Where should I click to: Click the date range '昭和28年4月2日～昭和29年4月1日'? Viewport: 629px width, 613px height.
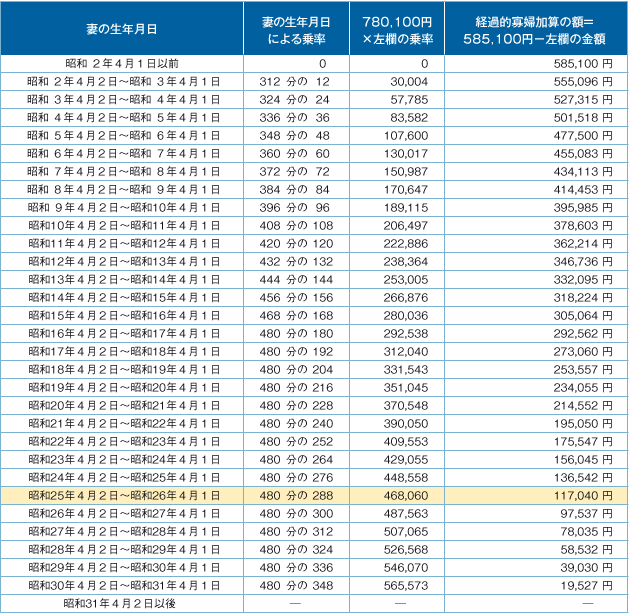(x=124, y=550)
